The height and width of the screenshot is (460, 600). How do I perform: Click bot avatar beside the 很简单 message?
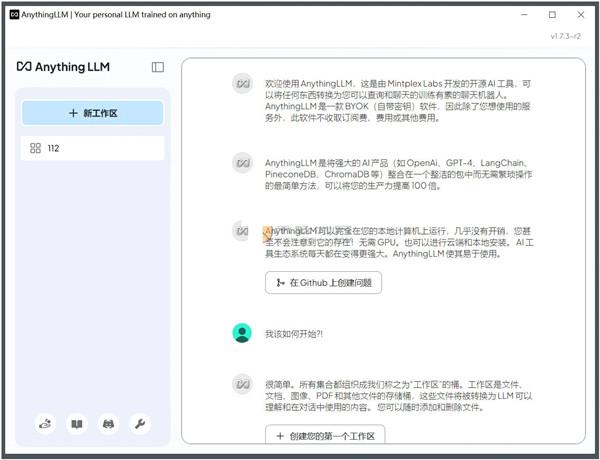(x=241, y=383)
